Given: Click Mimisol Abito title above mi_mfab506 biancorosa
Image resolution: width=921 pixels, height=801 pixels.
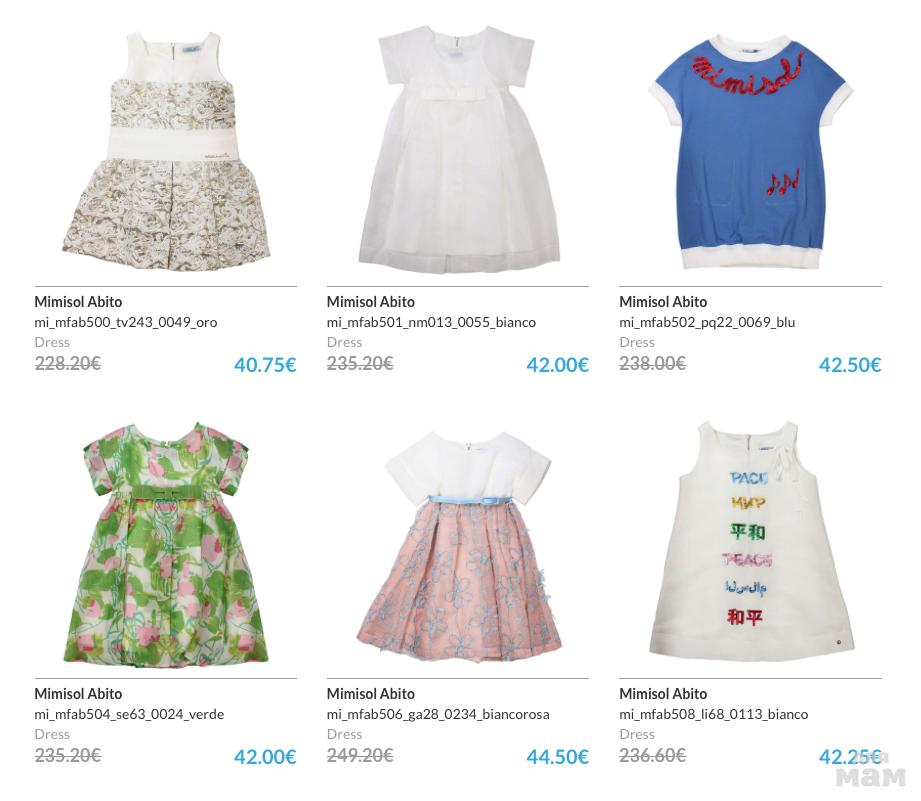Looking at the screenshot, I should coord(371,694).
